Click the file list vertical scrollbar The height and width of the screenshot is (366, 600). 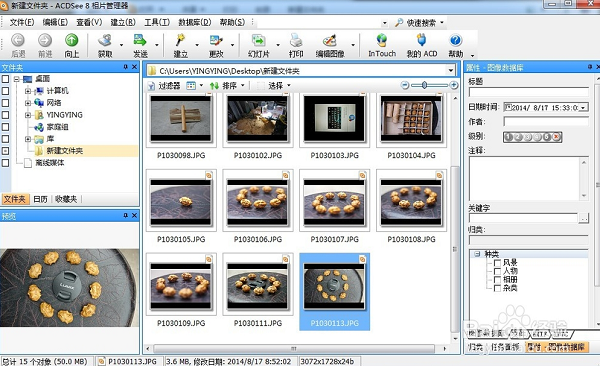pos(455,249)
